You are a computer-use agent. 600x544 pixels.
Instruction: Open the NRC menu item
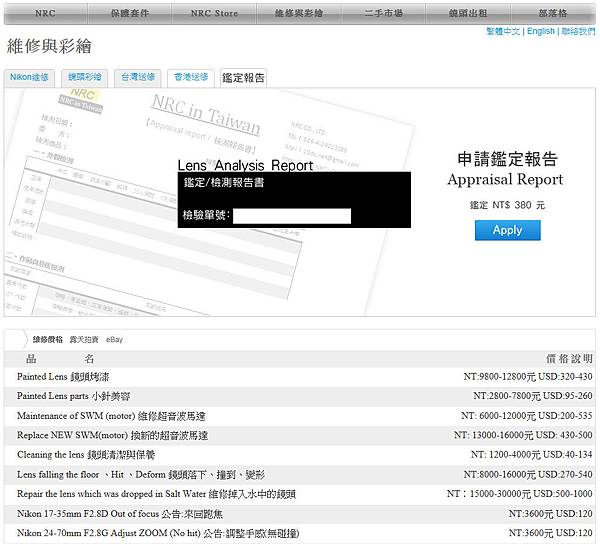click(x=45, y=13)
